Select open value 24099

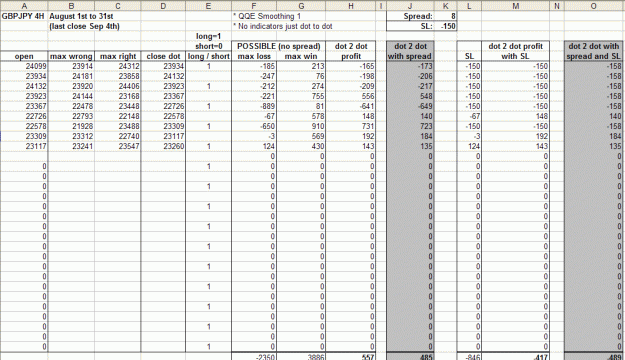(24, 66)
